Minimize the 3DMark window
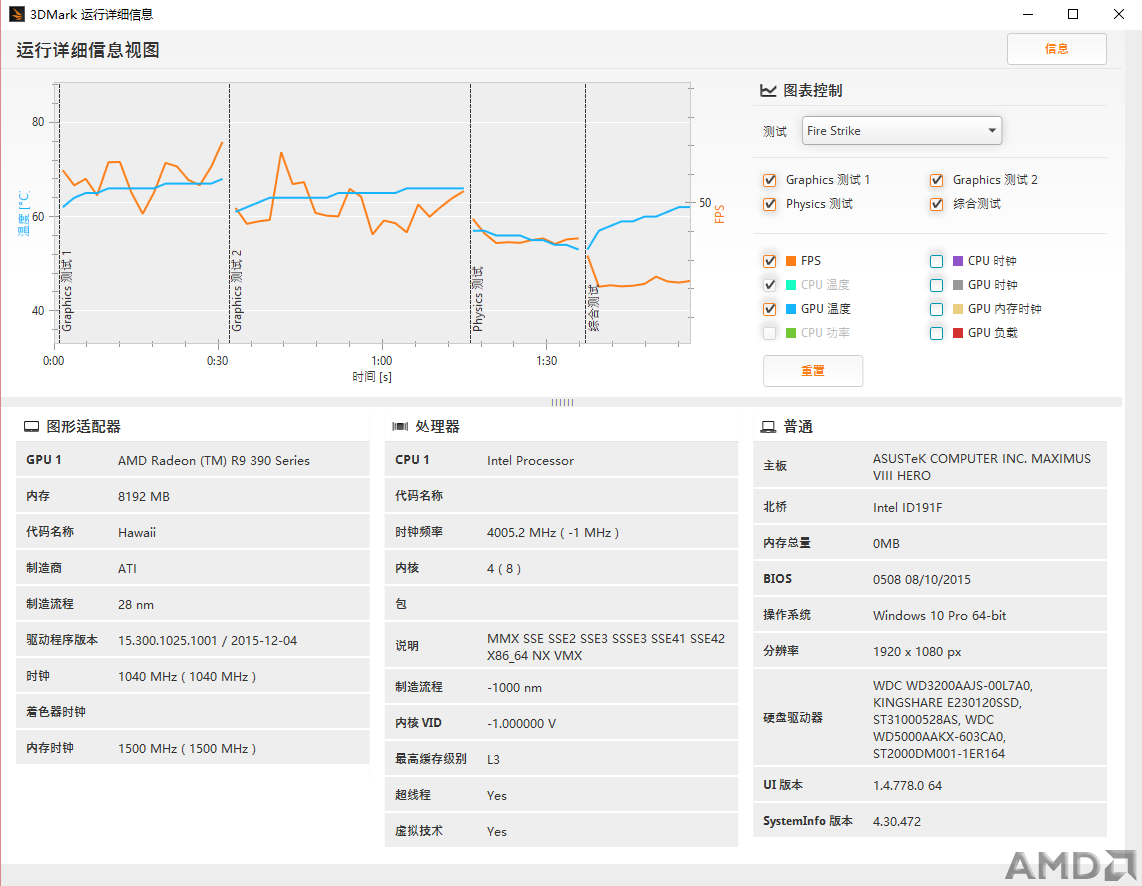Viewport: 1142px width, 886px height. [1028, 14]
